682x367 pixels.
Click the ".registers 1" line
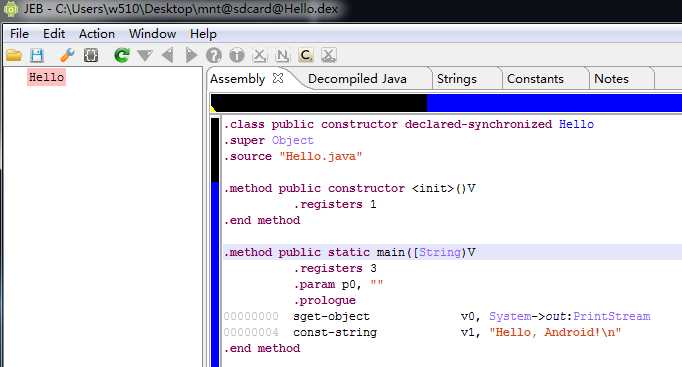click(335, 204)
